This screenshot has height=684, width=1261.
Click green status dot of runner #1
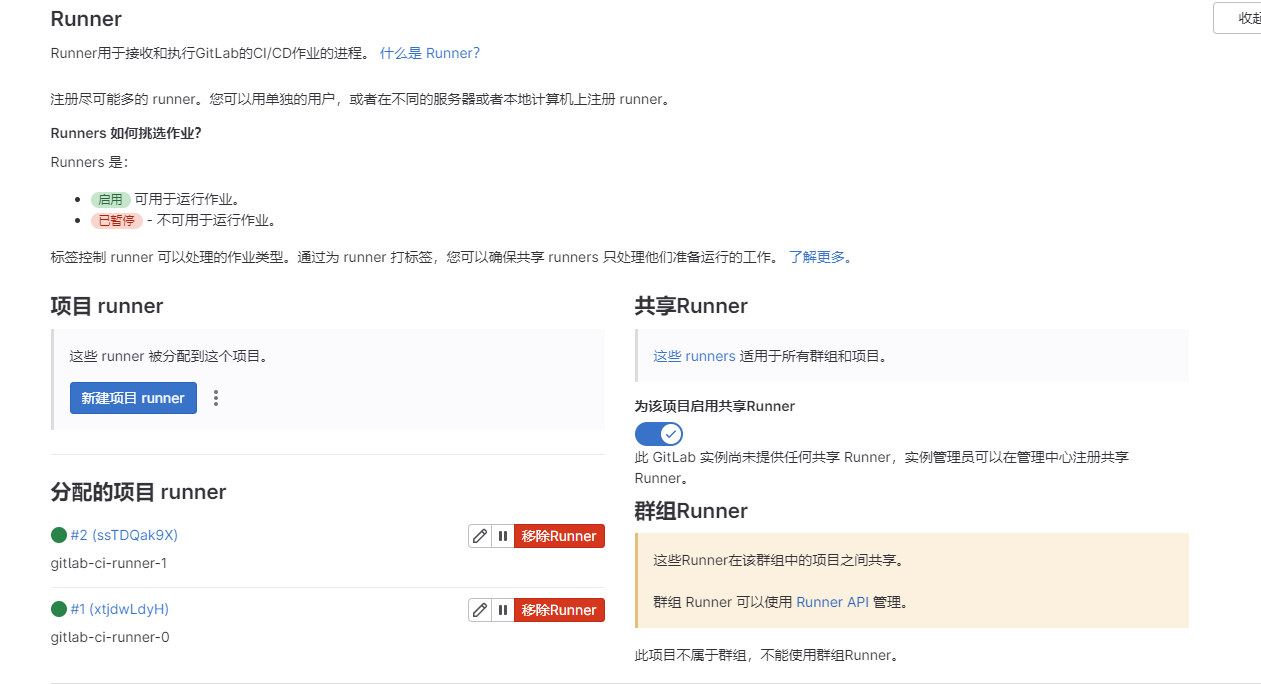[59, 609]
